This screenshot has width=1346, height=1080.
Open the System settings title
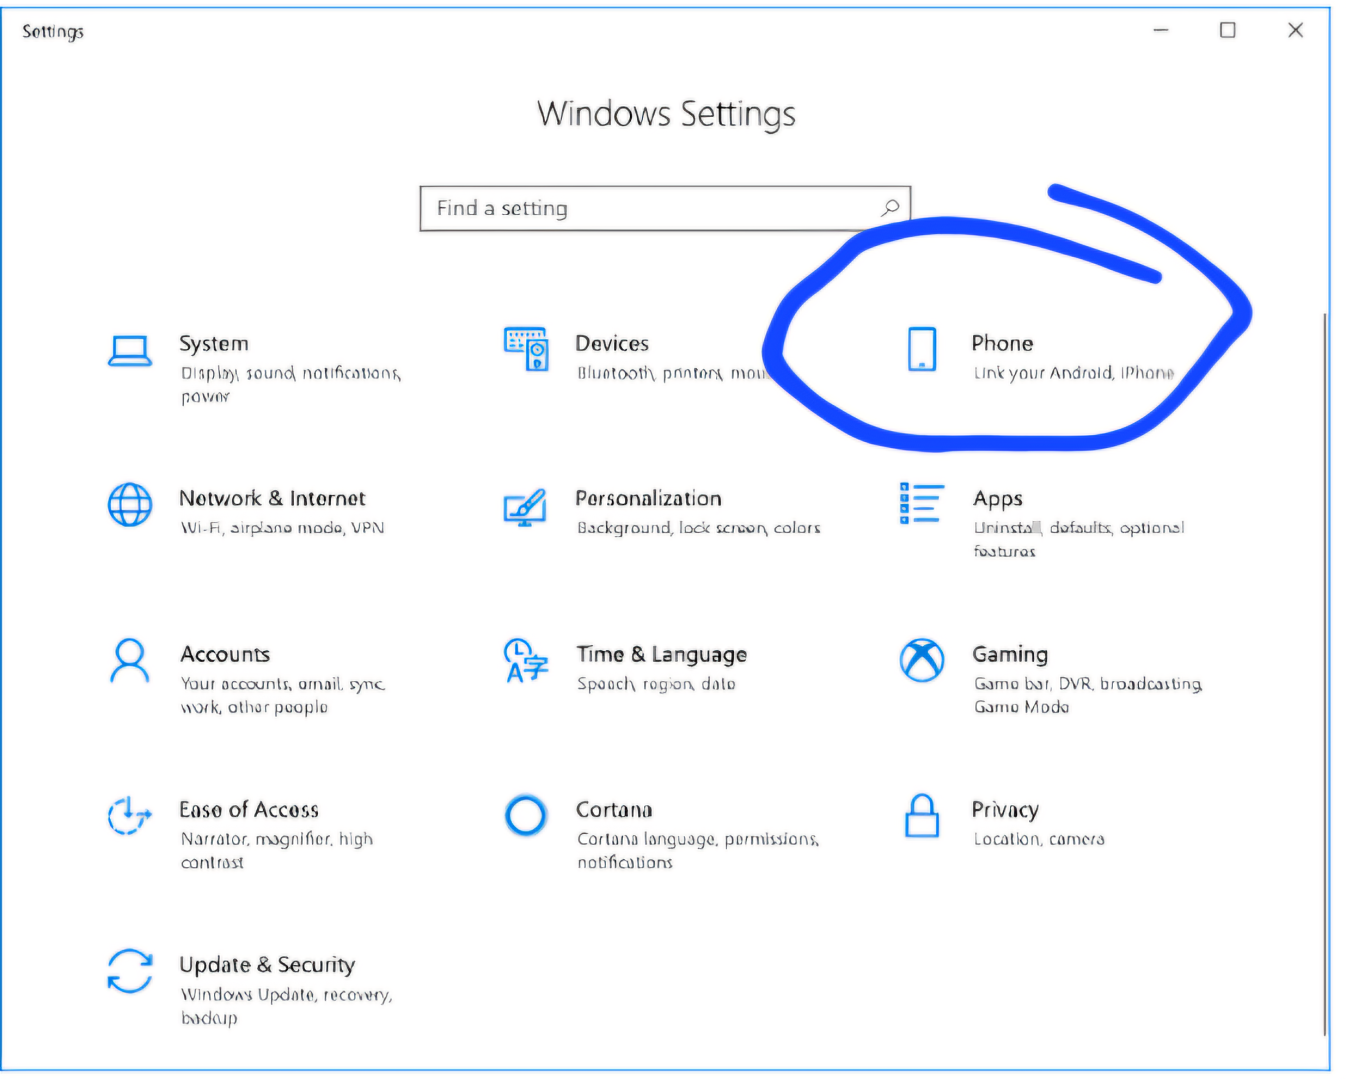[214, 343]
